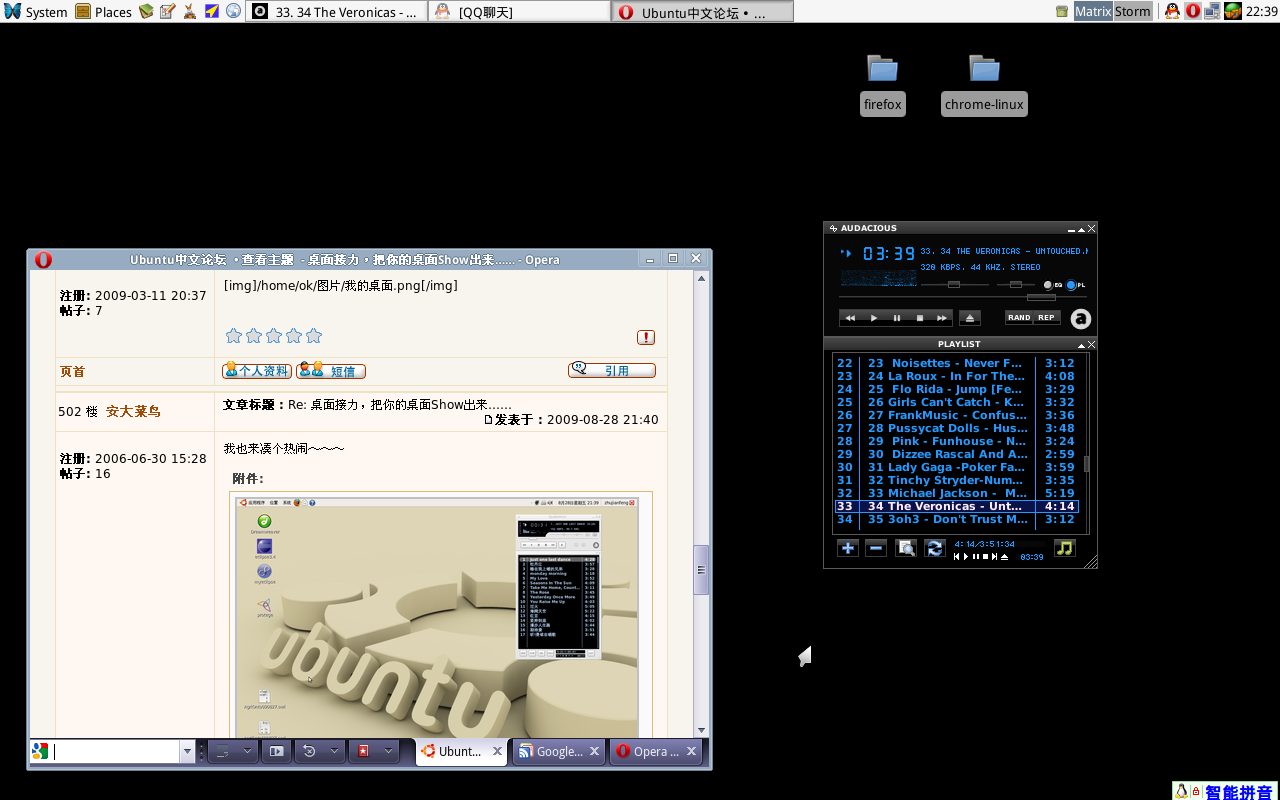Open the chrome-linux desktop folder
Viewport: 1280px width, 800px height.
click(x=984, y=84)
